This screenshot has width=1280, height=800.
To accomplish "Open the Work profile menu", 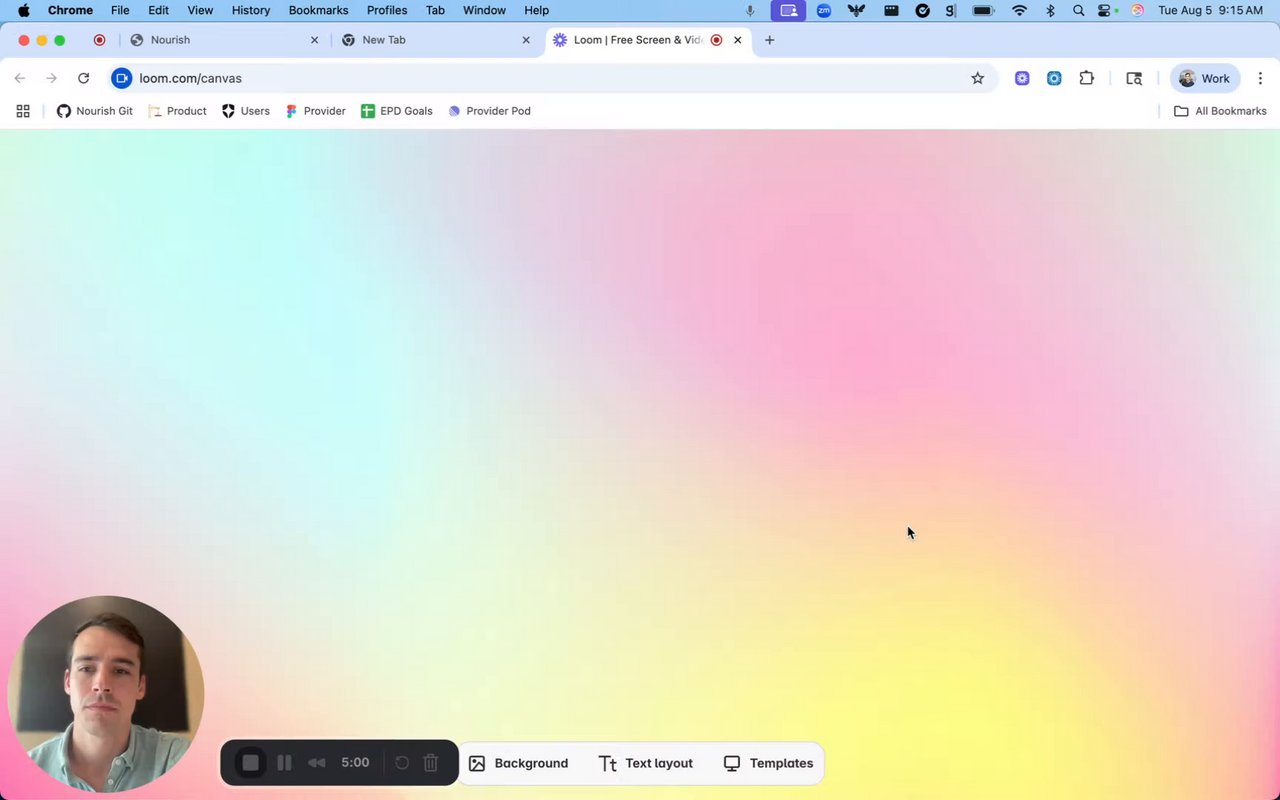I will click(x=1205, y=78).
